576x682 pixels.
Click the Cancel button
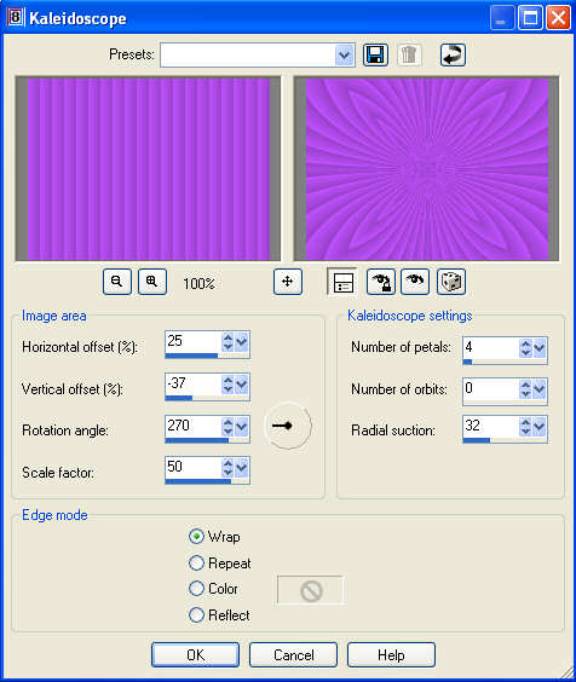click(293, 655)
